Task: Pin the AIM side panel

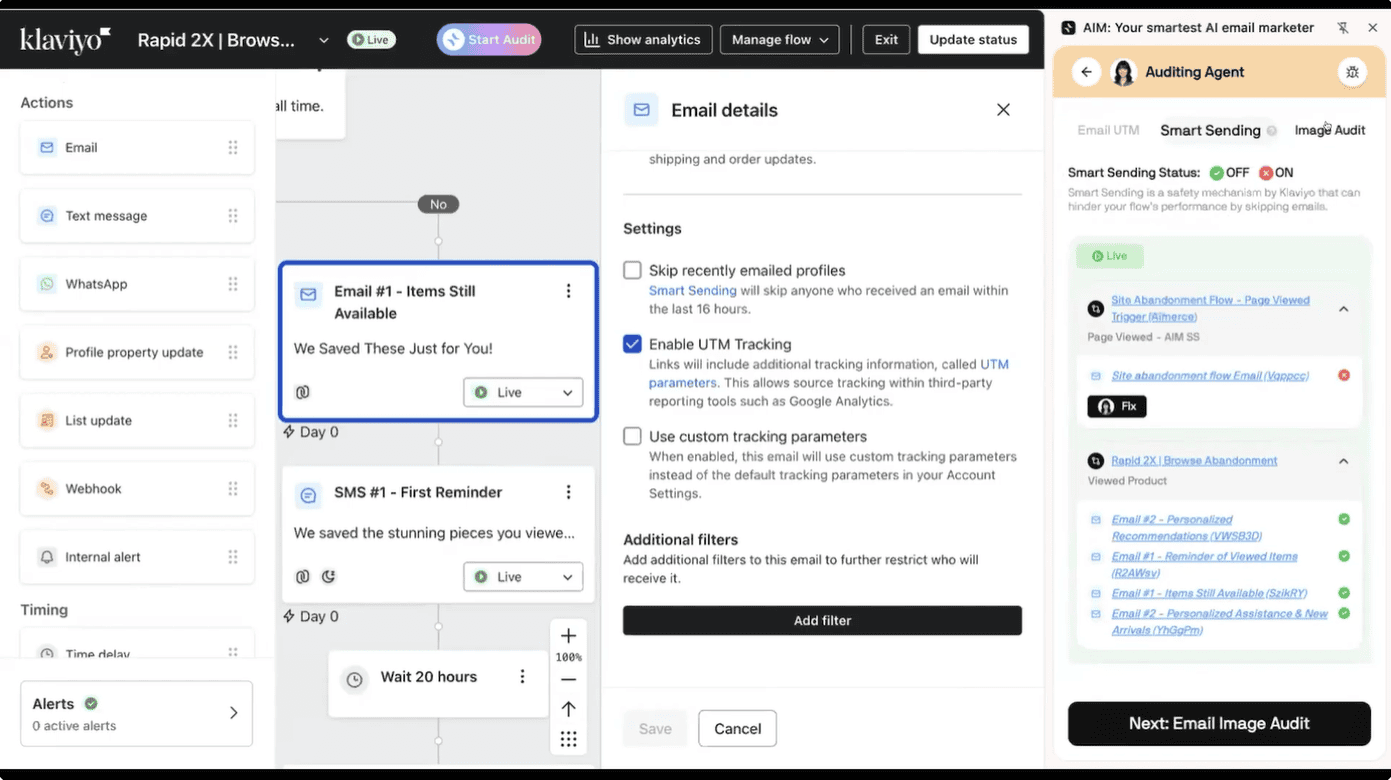Action: coord(1342,28)
